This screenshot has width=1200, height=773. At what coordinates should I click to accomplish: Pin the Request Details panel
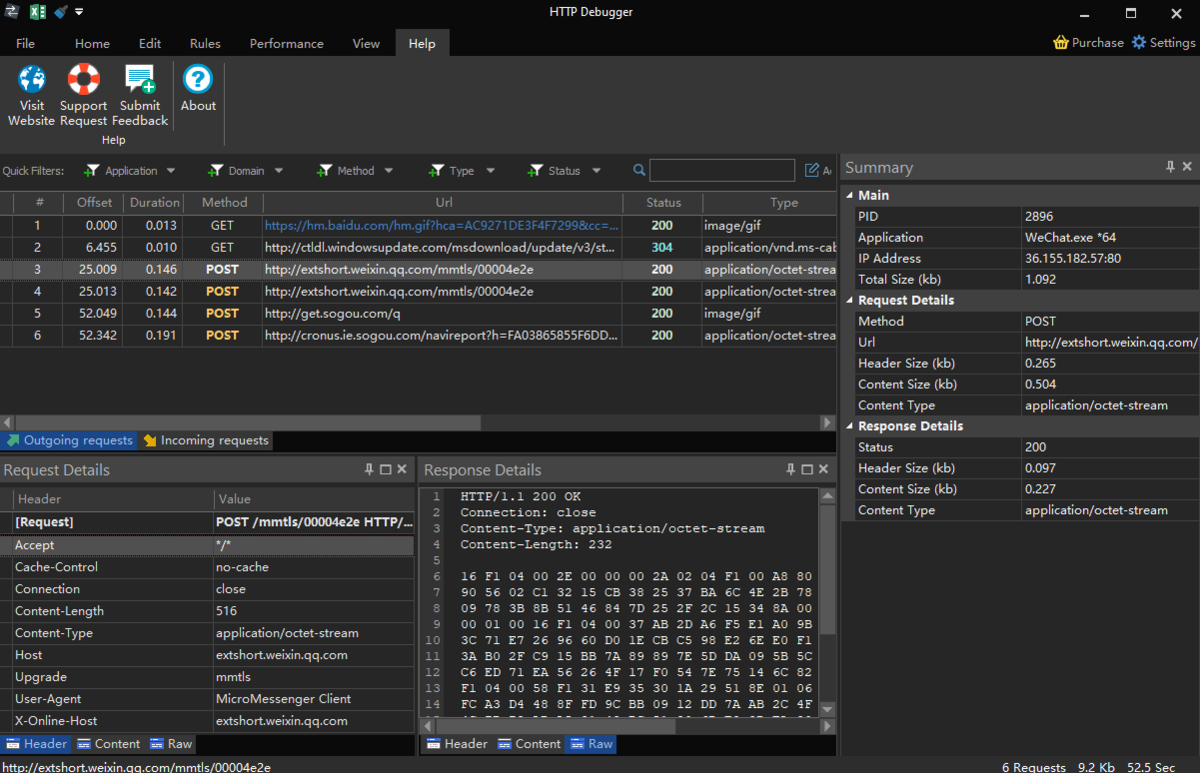point(368,469)
